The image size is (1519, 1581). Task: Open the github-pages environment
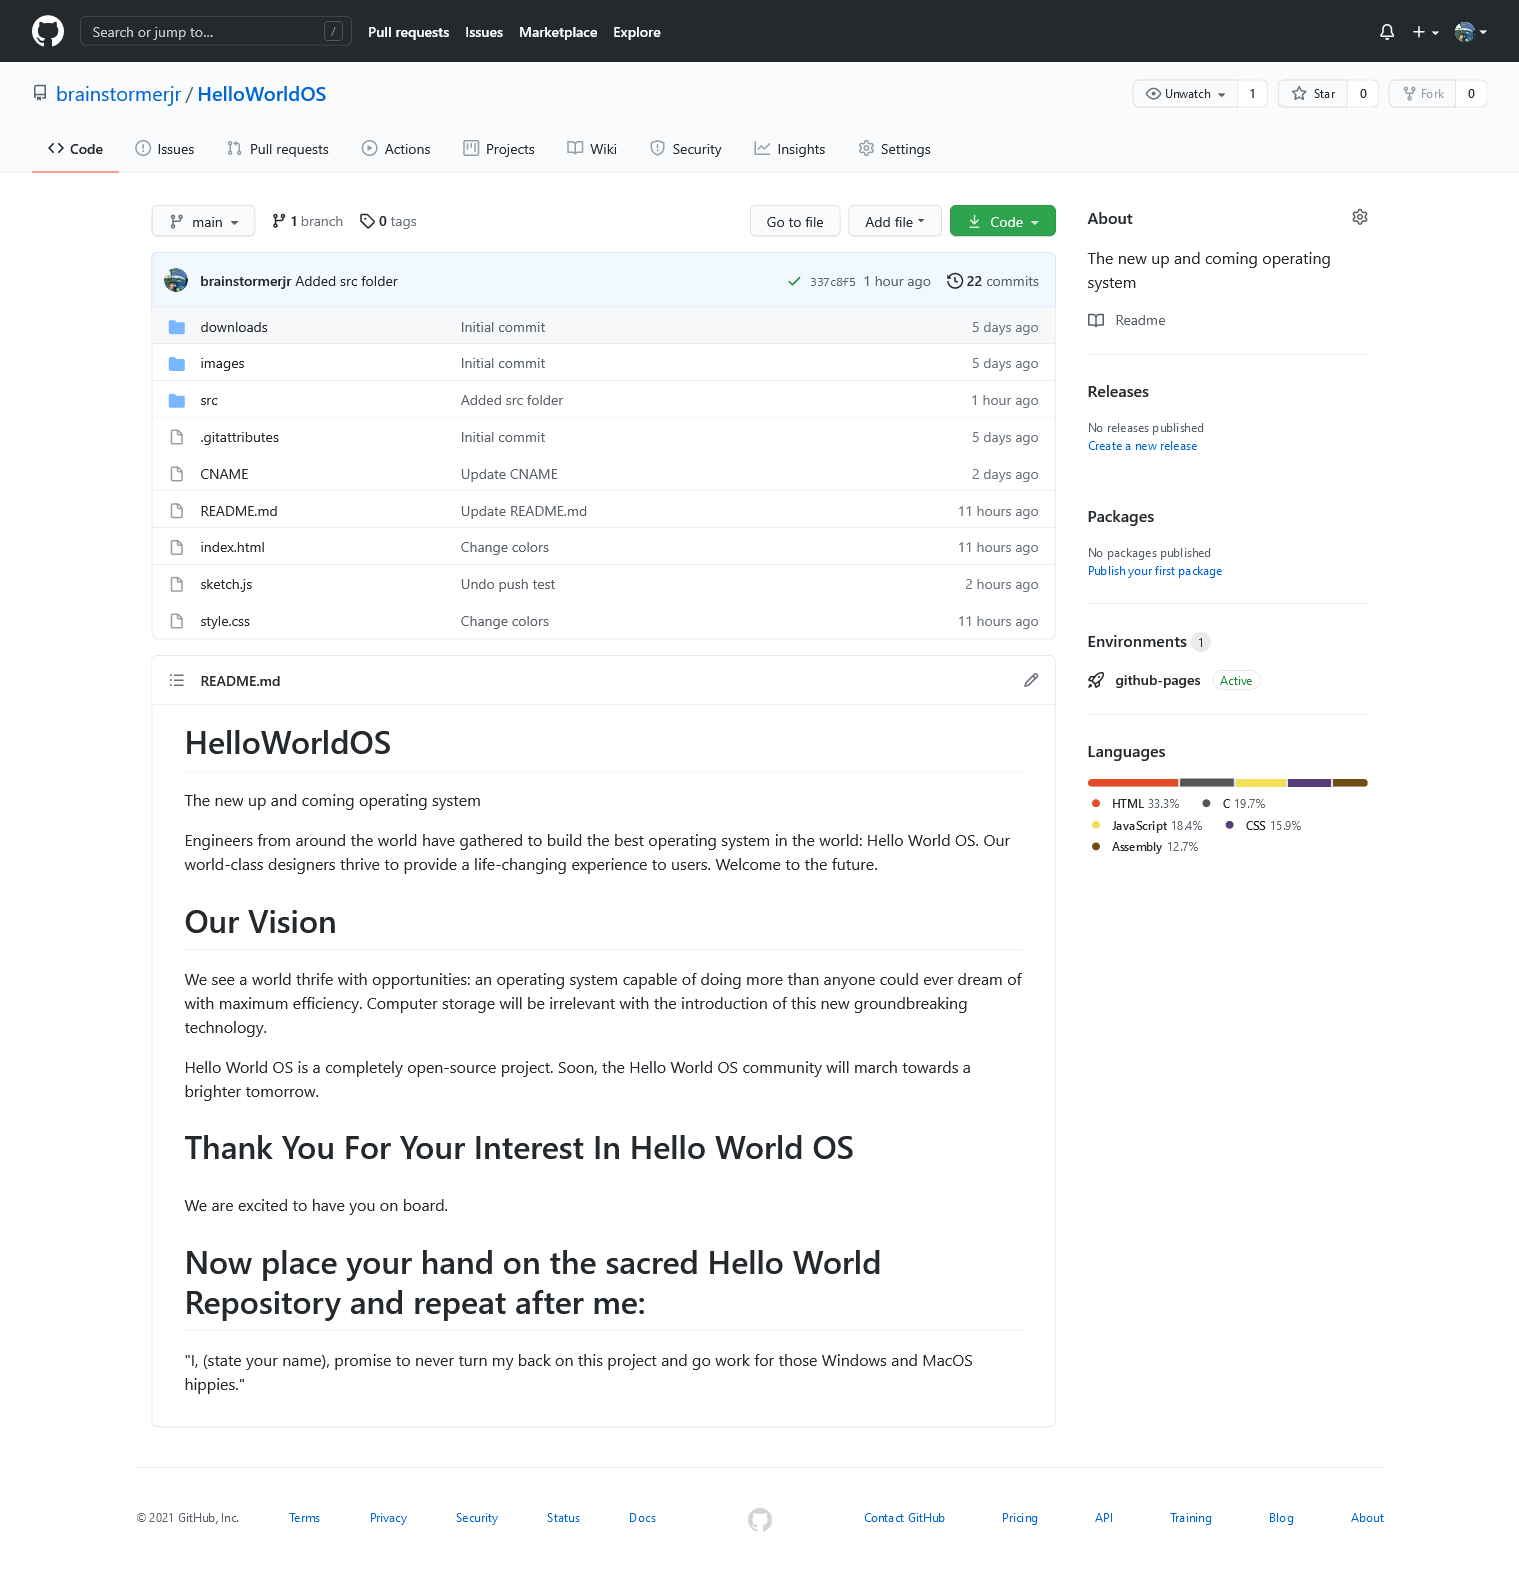click(x=1158, y=680)
